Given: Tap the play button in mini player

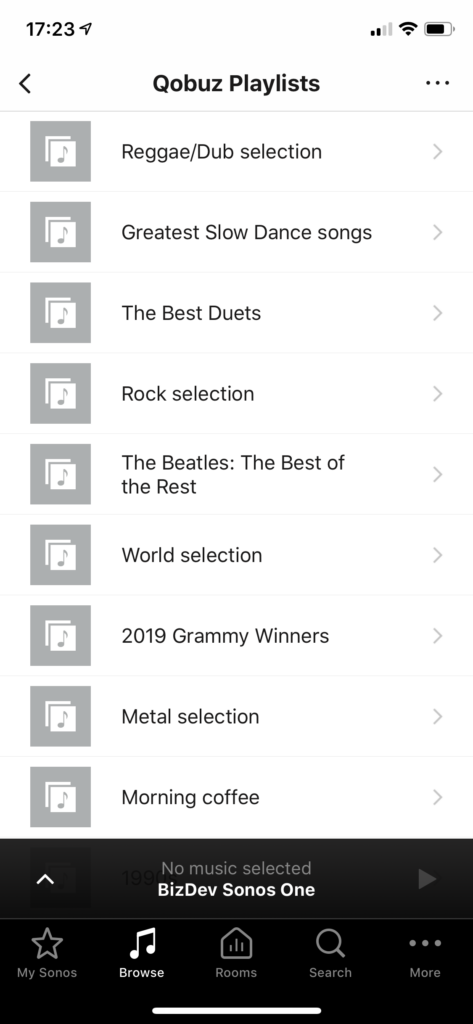Looking at the screenshot, I should pyautogui.click(x=427, y=879).
